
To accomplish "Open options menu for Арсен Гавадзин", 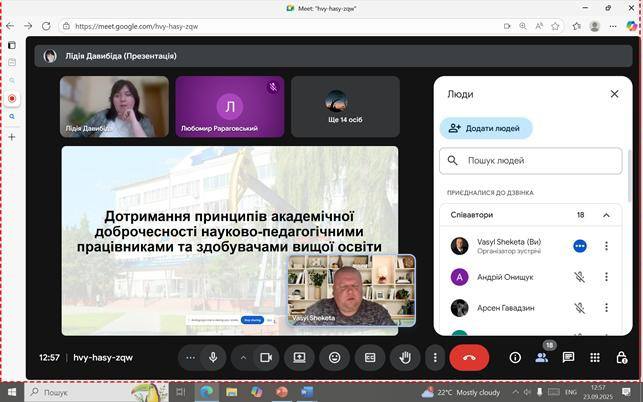I will 606,308.
